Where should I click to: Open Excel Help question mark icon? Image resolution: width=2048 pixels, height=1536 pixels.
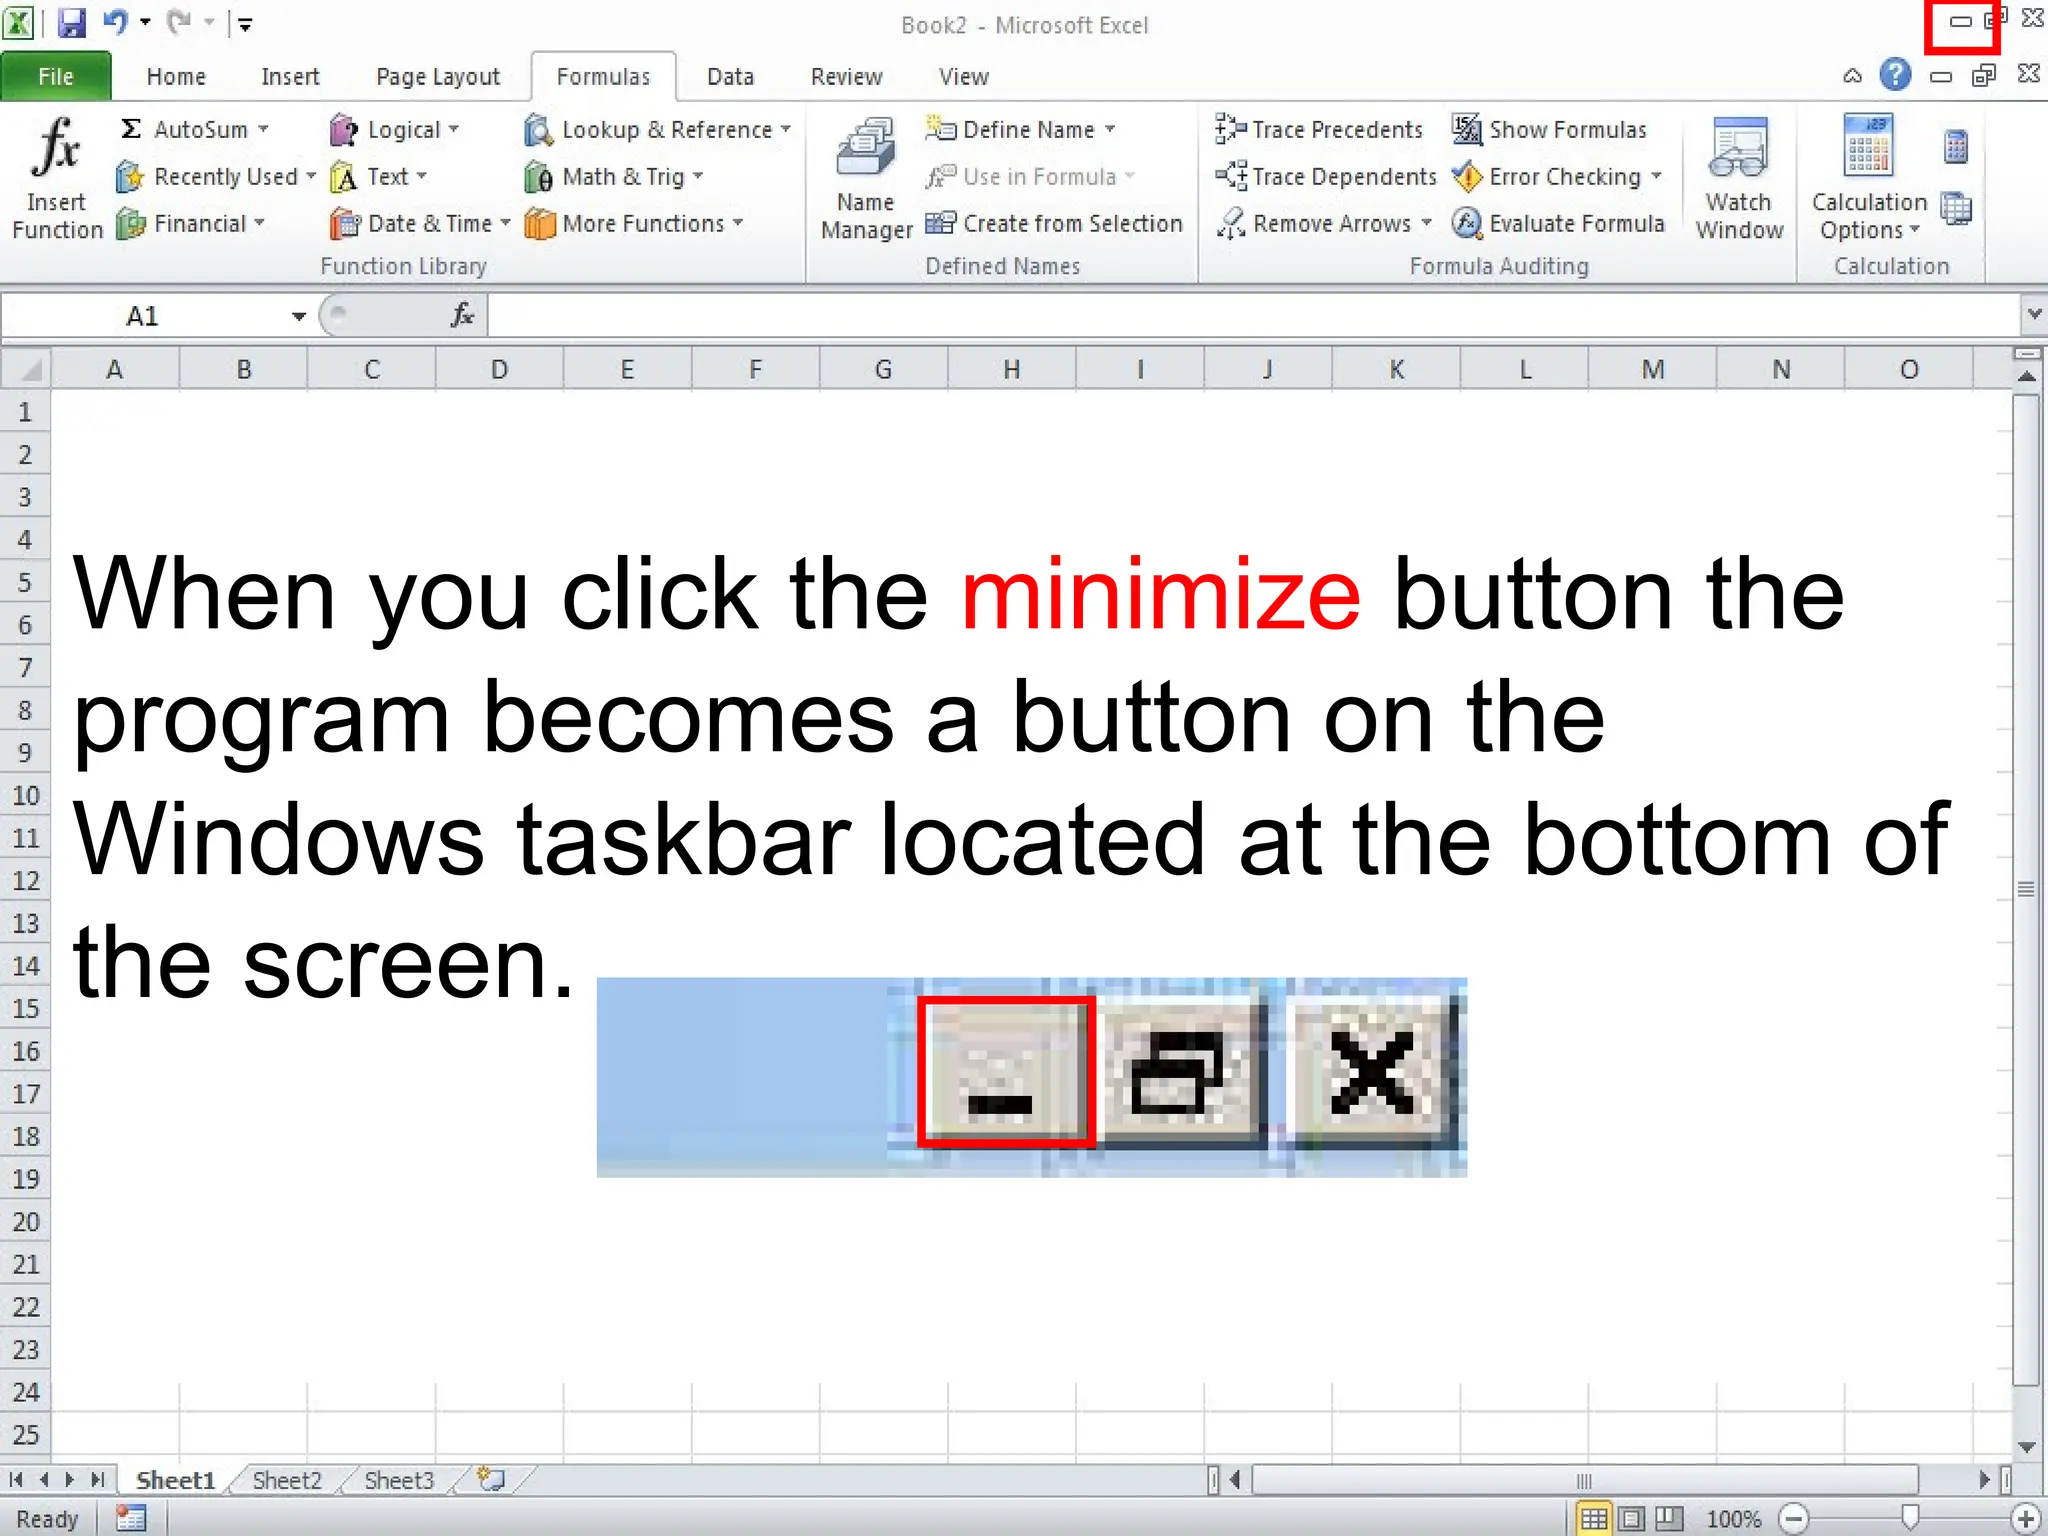click(x=1894, y=75)
